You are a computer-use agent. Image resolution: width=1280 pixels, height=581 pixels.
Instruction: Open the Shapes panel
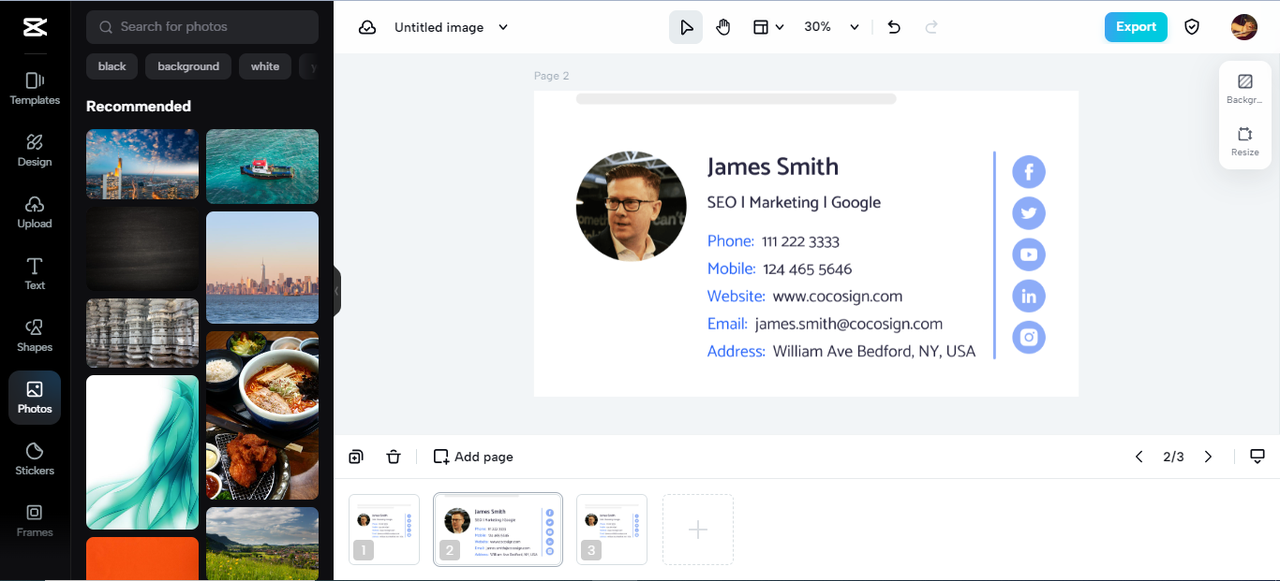coord(34,335)
